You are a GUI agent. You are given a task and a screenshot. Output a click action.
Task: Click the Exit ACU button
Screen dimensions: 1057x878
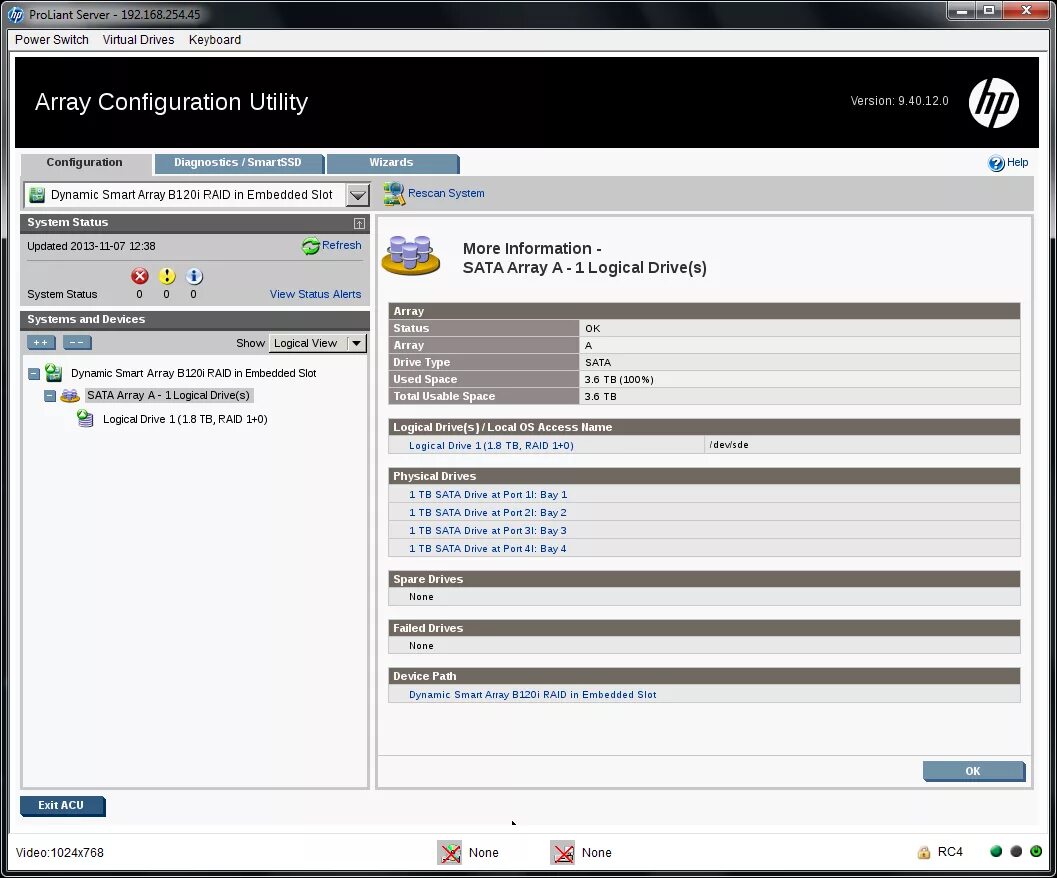click(x=62, y=805)
